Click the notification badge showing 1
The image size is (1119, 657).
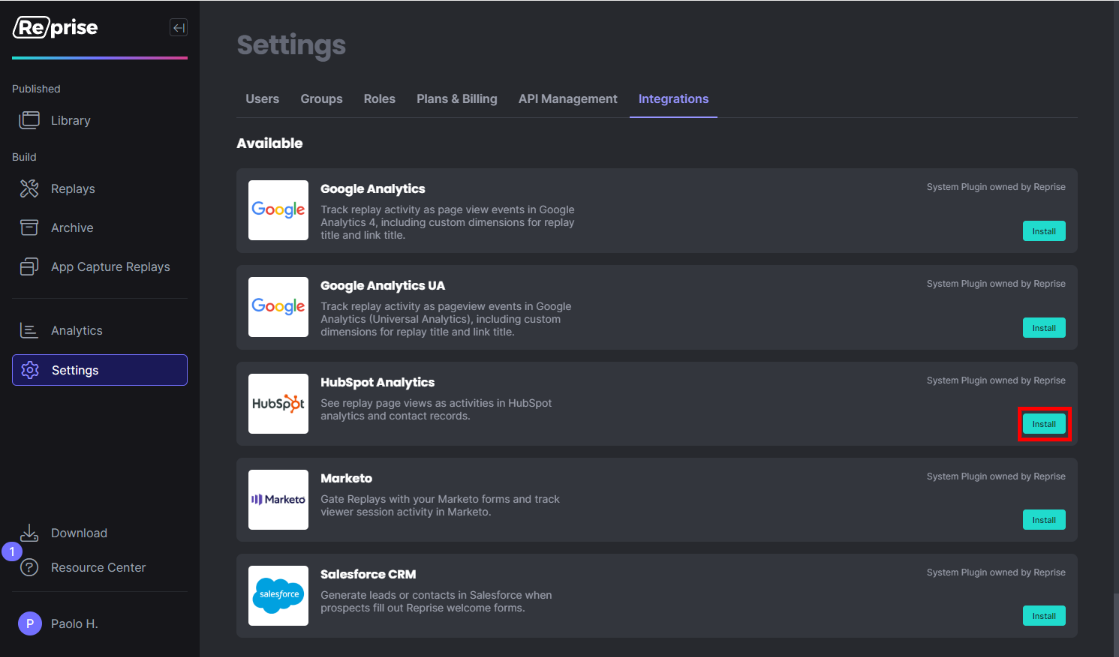coord(12,551)
